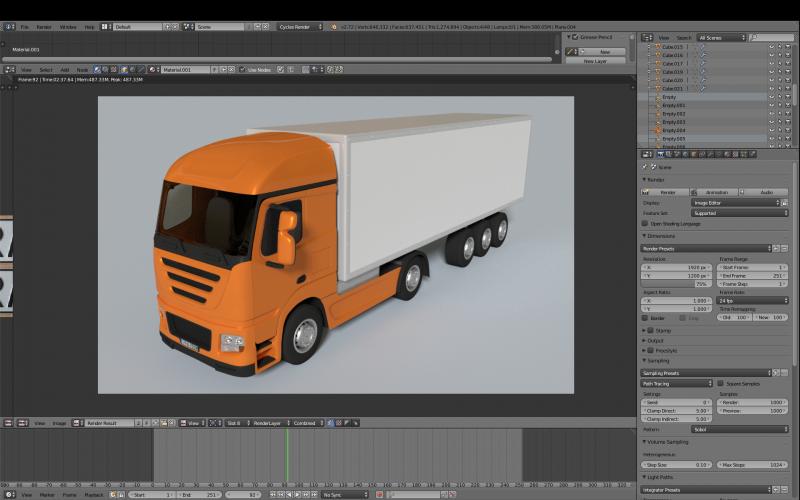Toggle renderability camera for Cube.020
This screenshot has width=800, height=500.
[x=788, y=80]
